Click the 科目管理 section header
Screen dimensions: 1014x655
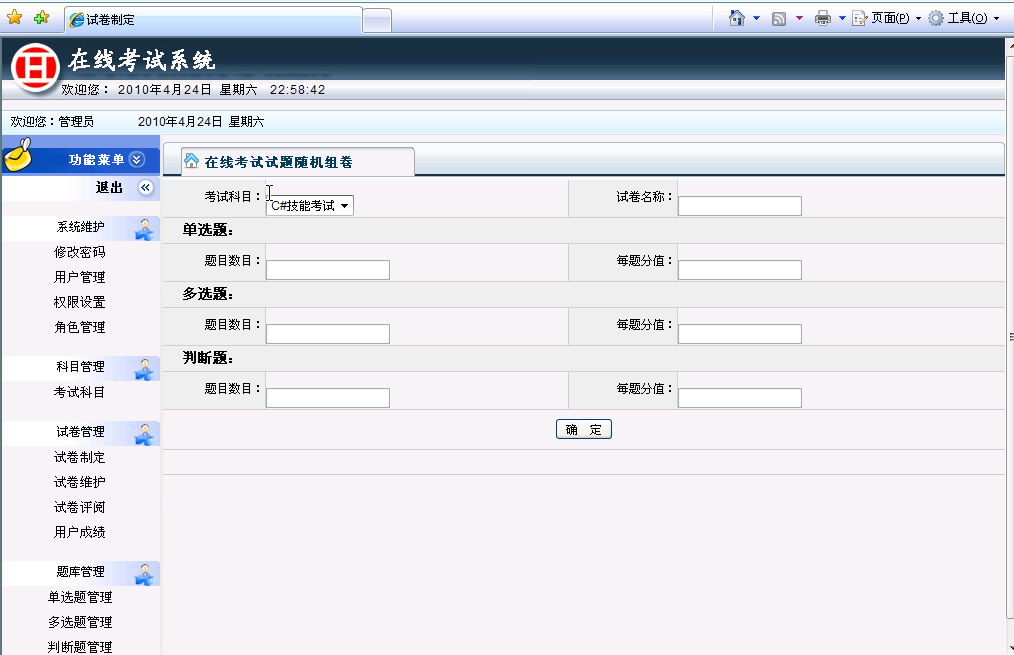coord(80,367)
